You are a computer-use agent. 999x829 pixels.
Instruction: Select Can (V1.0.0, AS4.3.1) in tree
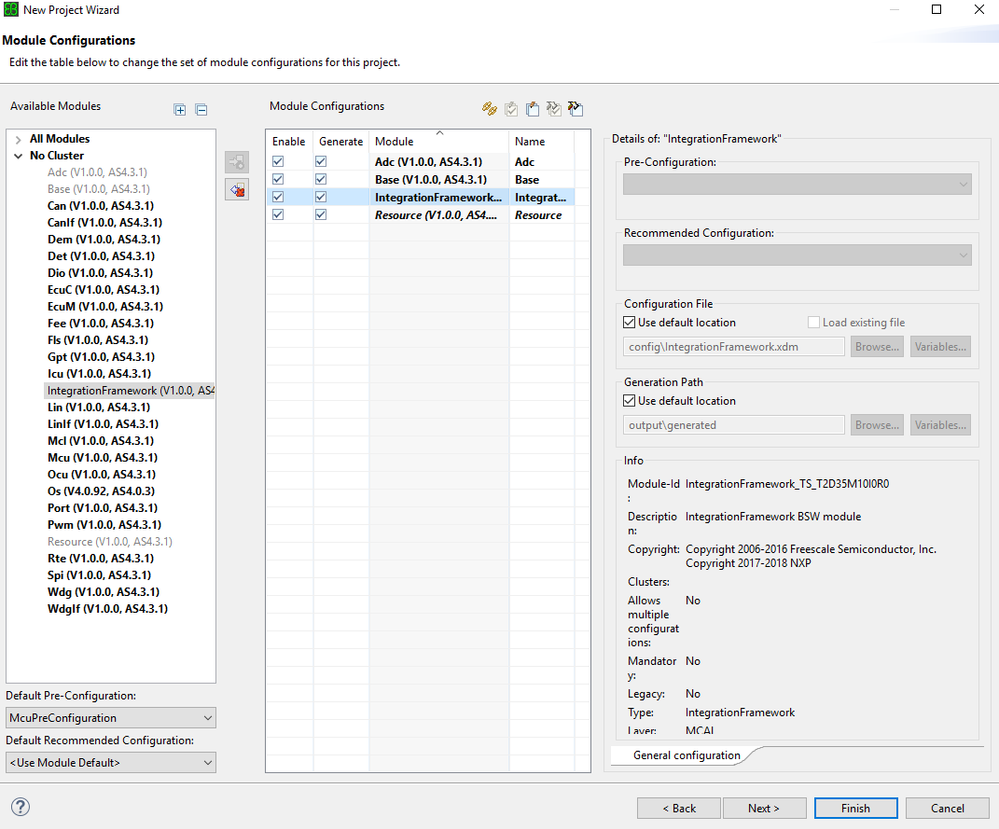click(x=101, y=206)
